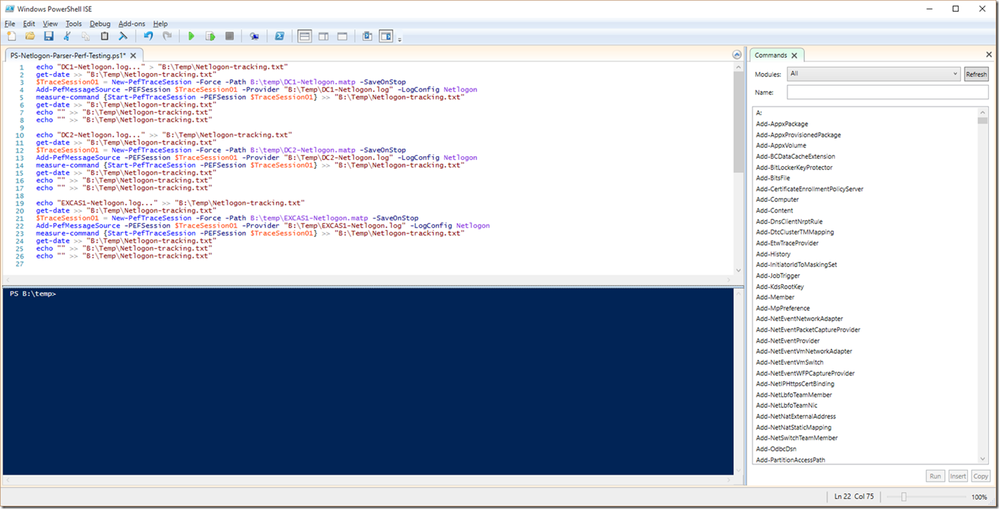Click the New script toolbar icon
The image size is (999, 509).
(x=11, y=36)
